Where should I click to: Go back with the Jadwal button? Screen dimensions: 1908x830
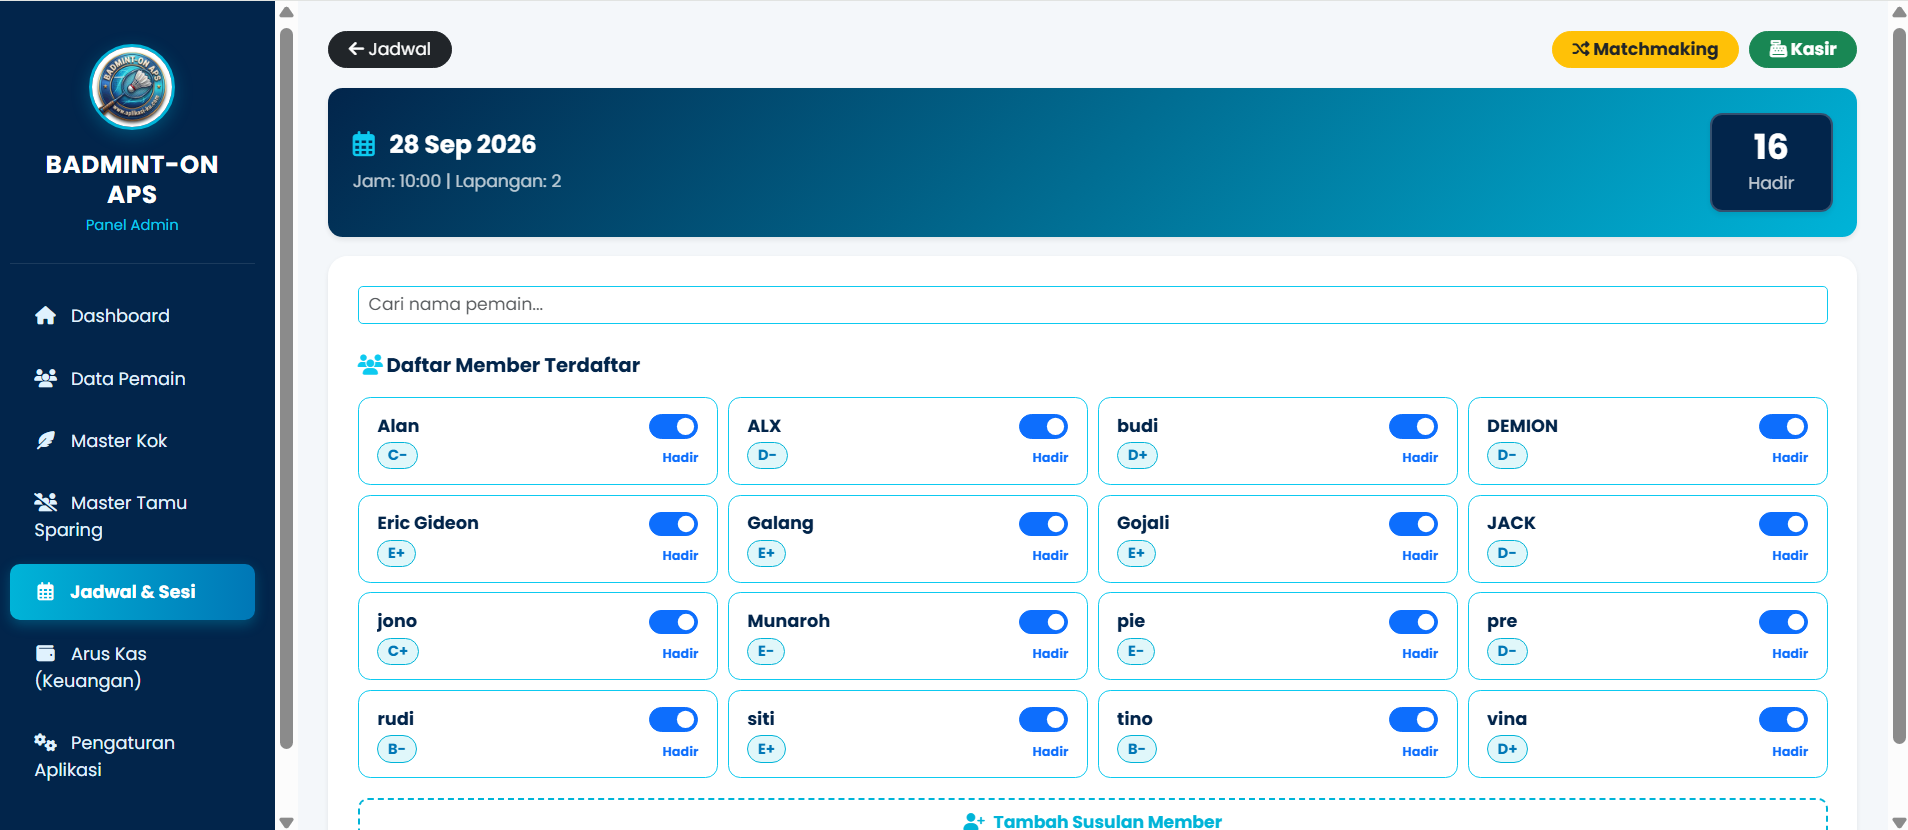[390, 49]
